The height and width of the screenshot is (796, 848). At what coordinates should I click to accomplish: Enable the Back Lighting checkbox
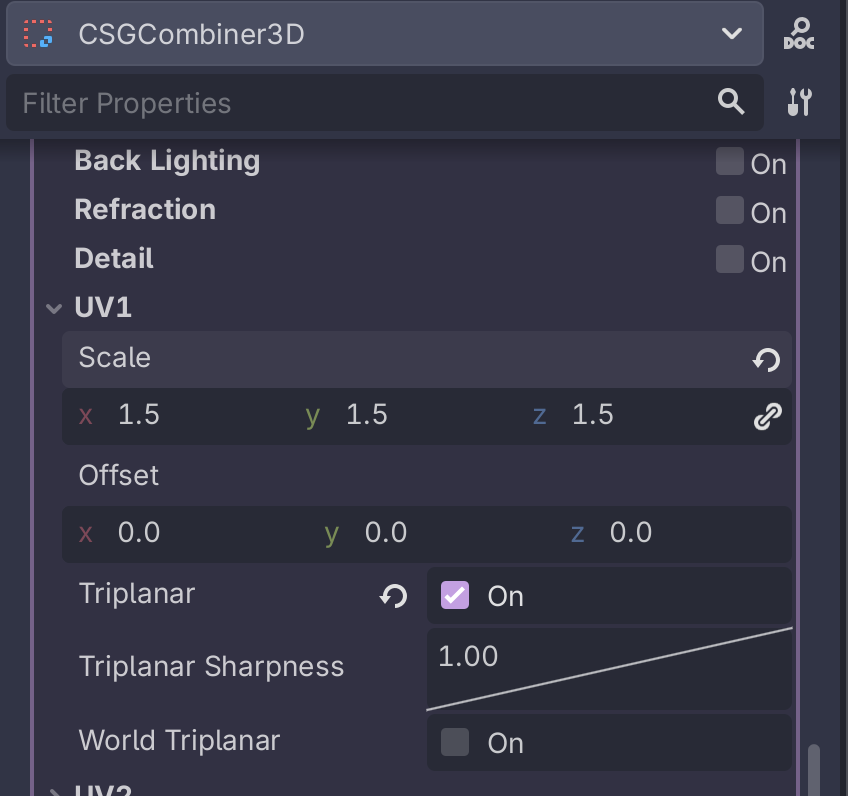[730, 162]
